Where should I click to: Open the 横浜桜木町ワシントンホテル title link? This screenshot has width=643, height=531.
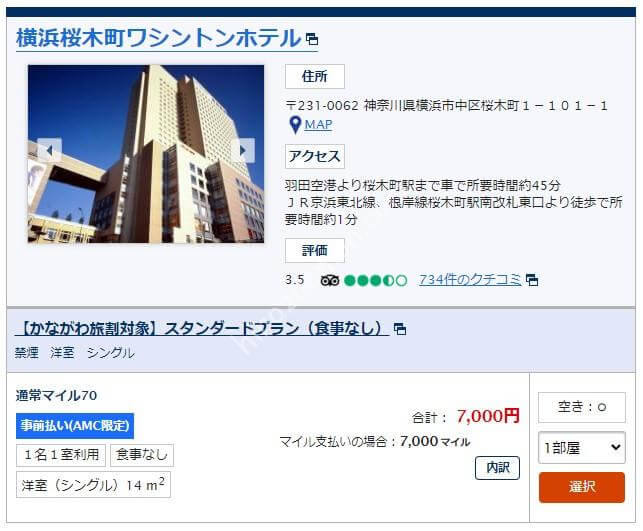158,38
